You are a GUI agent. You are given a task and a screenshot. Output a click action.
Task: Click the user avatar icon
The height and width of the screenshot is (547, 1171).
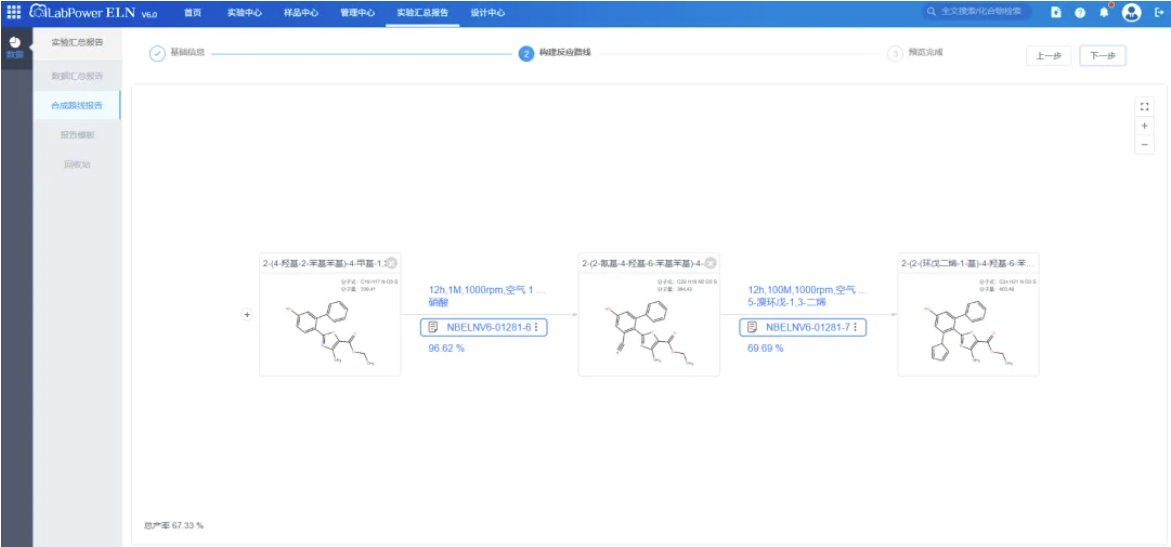[x=1131, y=12]
